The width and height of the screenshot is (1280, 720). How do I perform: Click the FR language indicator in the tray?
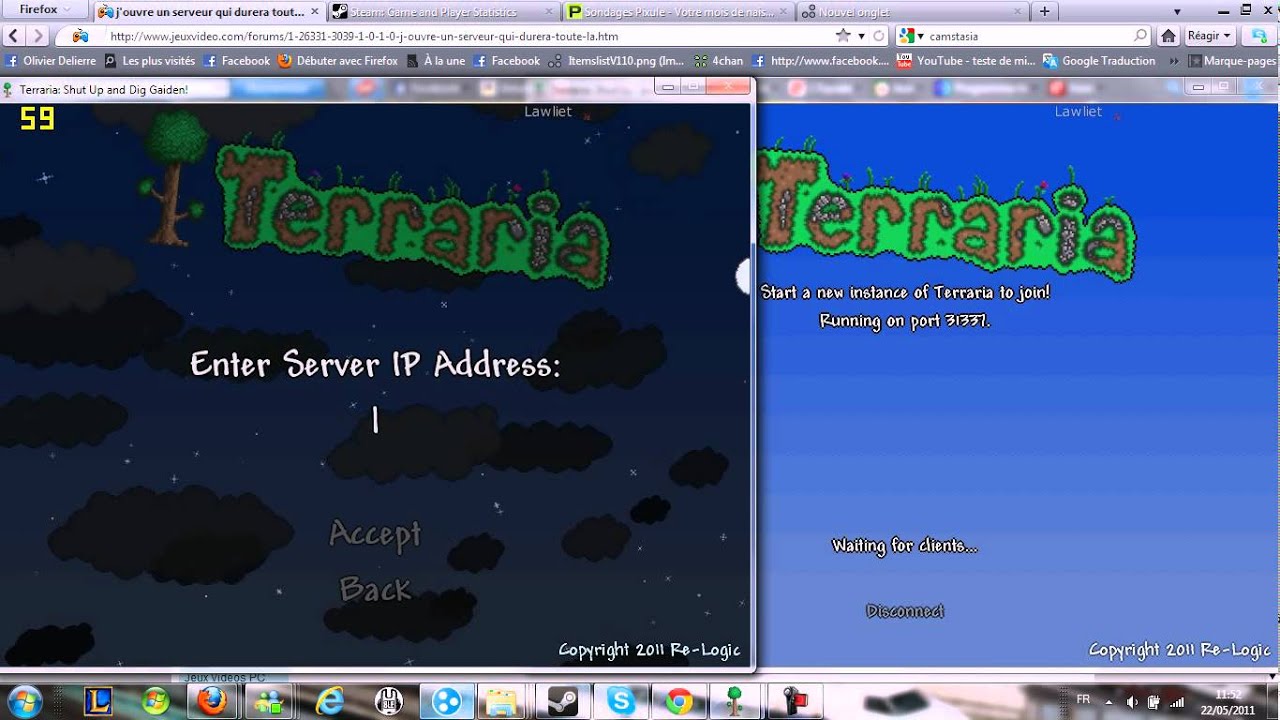pyautogui.click(x=1083, y=699)
